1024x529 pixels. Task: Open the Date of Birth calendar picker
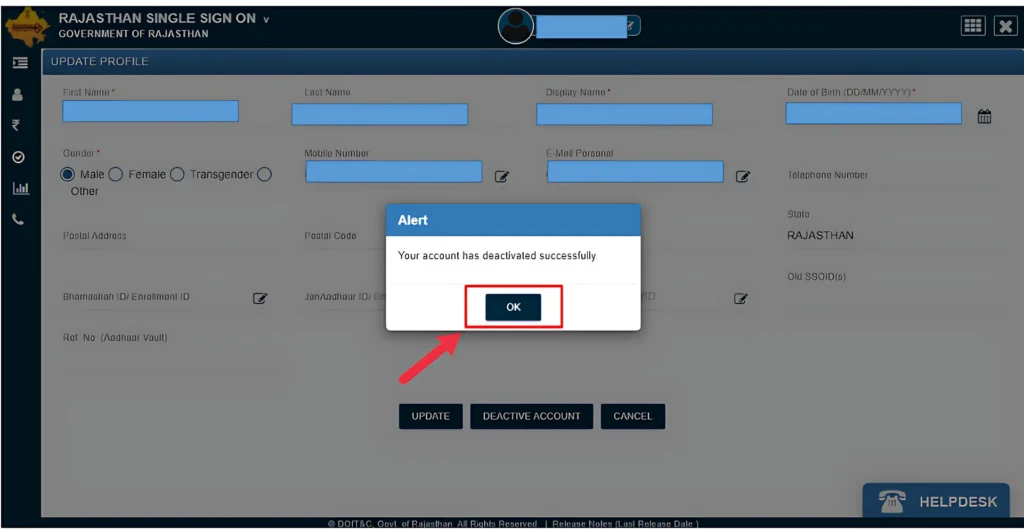984,117
